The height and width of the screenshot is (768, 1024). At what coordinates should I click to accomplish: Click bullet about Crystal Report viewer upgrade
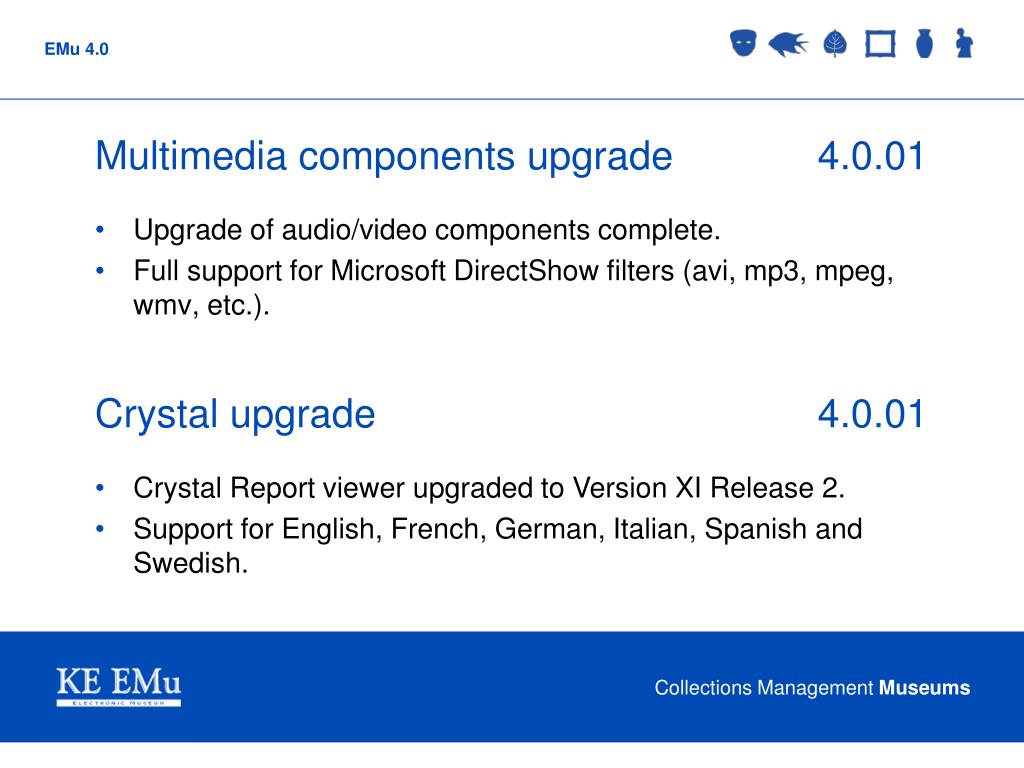(x=489, y=488)
